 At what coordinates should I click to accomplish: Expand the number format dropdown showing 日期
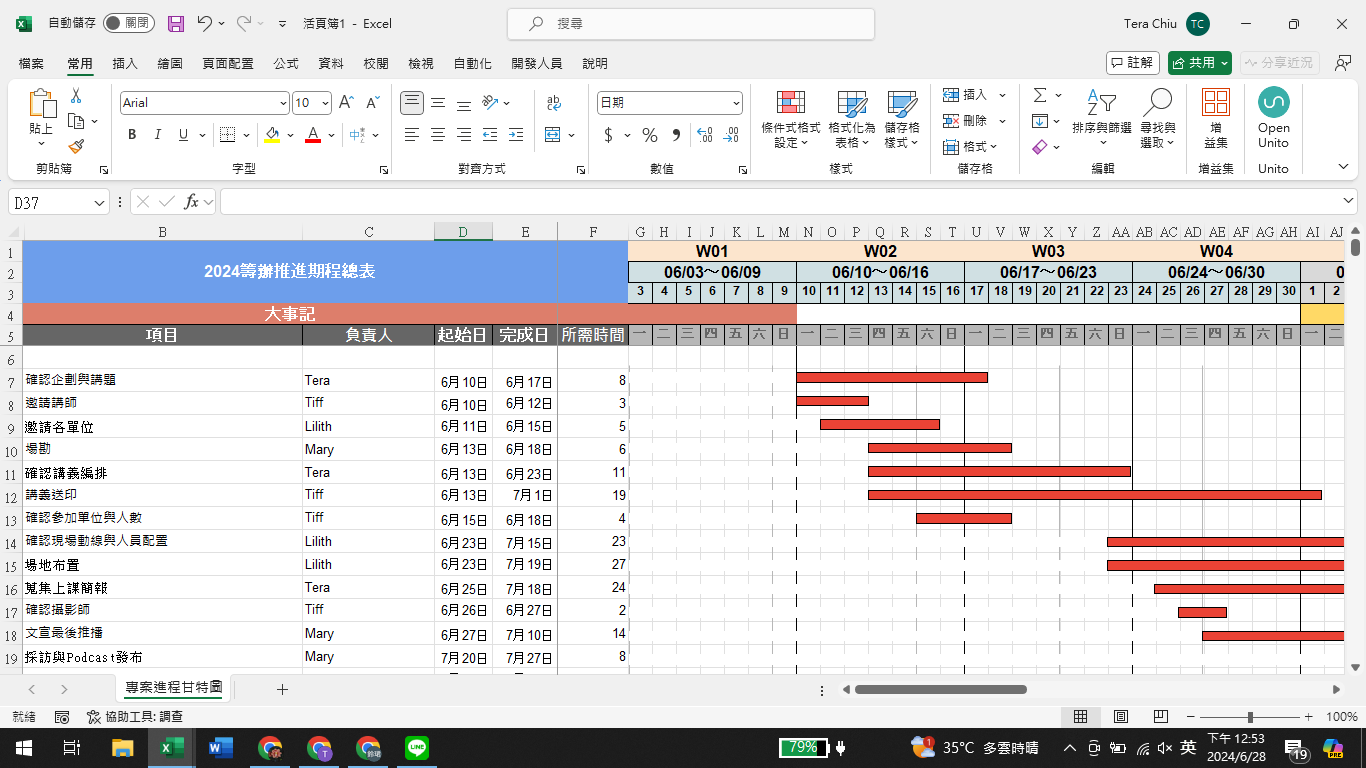[x=736, y=103]
